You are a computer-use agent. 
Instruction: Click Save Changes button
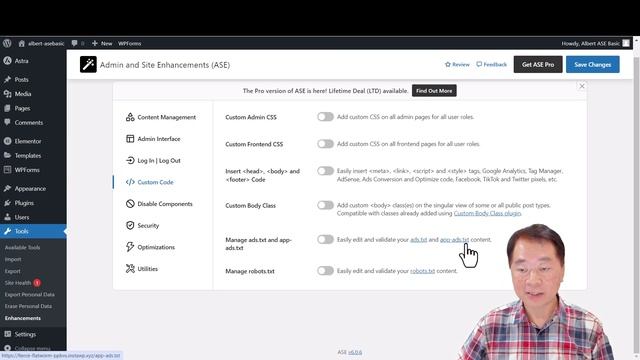click(593, 64)
